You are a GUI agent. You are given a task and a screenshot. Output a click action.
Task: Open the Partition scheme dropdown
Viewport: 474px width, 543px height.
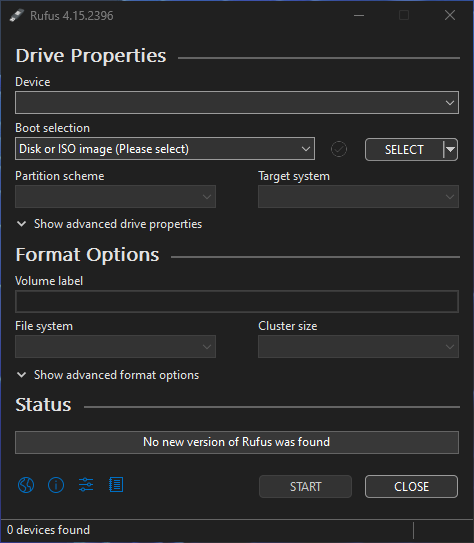[115, 197]
